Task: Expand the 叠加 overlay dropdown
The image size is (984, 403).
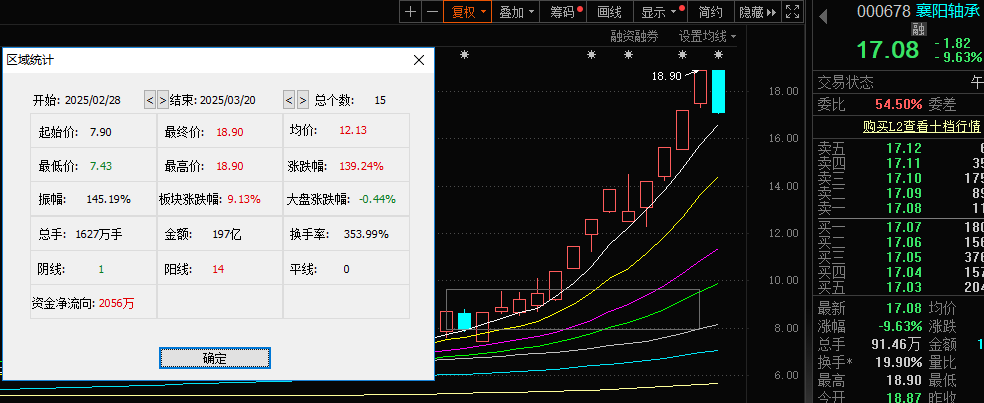Action: click(517, 12)
